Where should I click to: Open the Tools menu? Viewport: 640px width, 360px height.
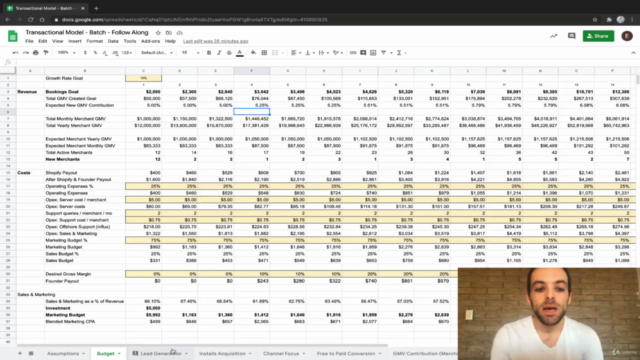pos(130,41)
